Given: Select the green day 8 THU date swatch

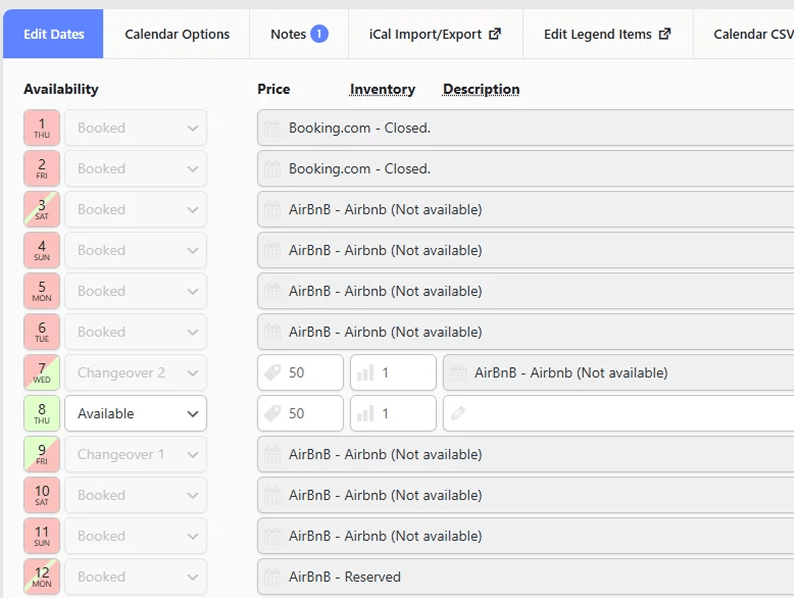Looking at the screenshot, I should (42, 413).
